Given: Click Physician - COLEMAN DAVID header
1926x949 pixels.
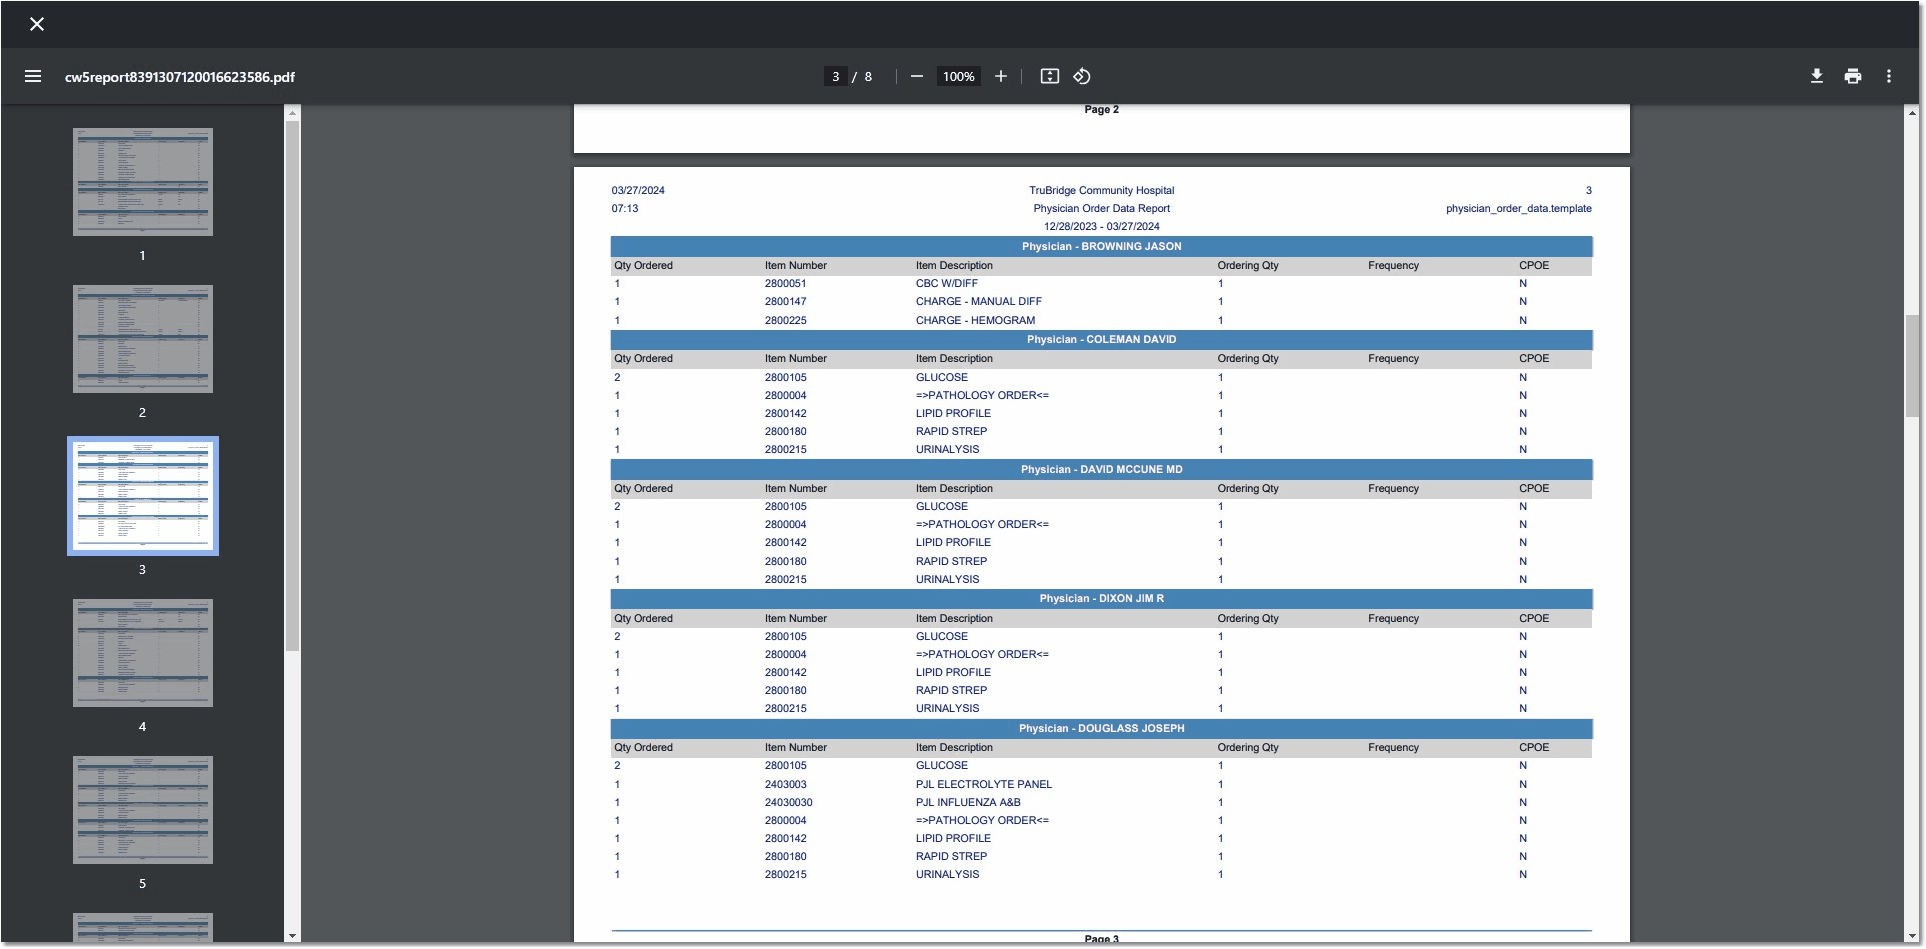Looking at the screenshot, I should tap(1101, 339).
